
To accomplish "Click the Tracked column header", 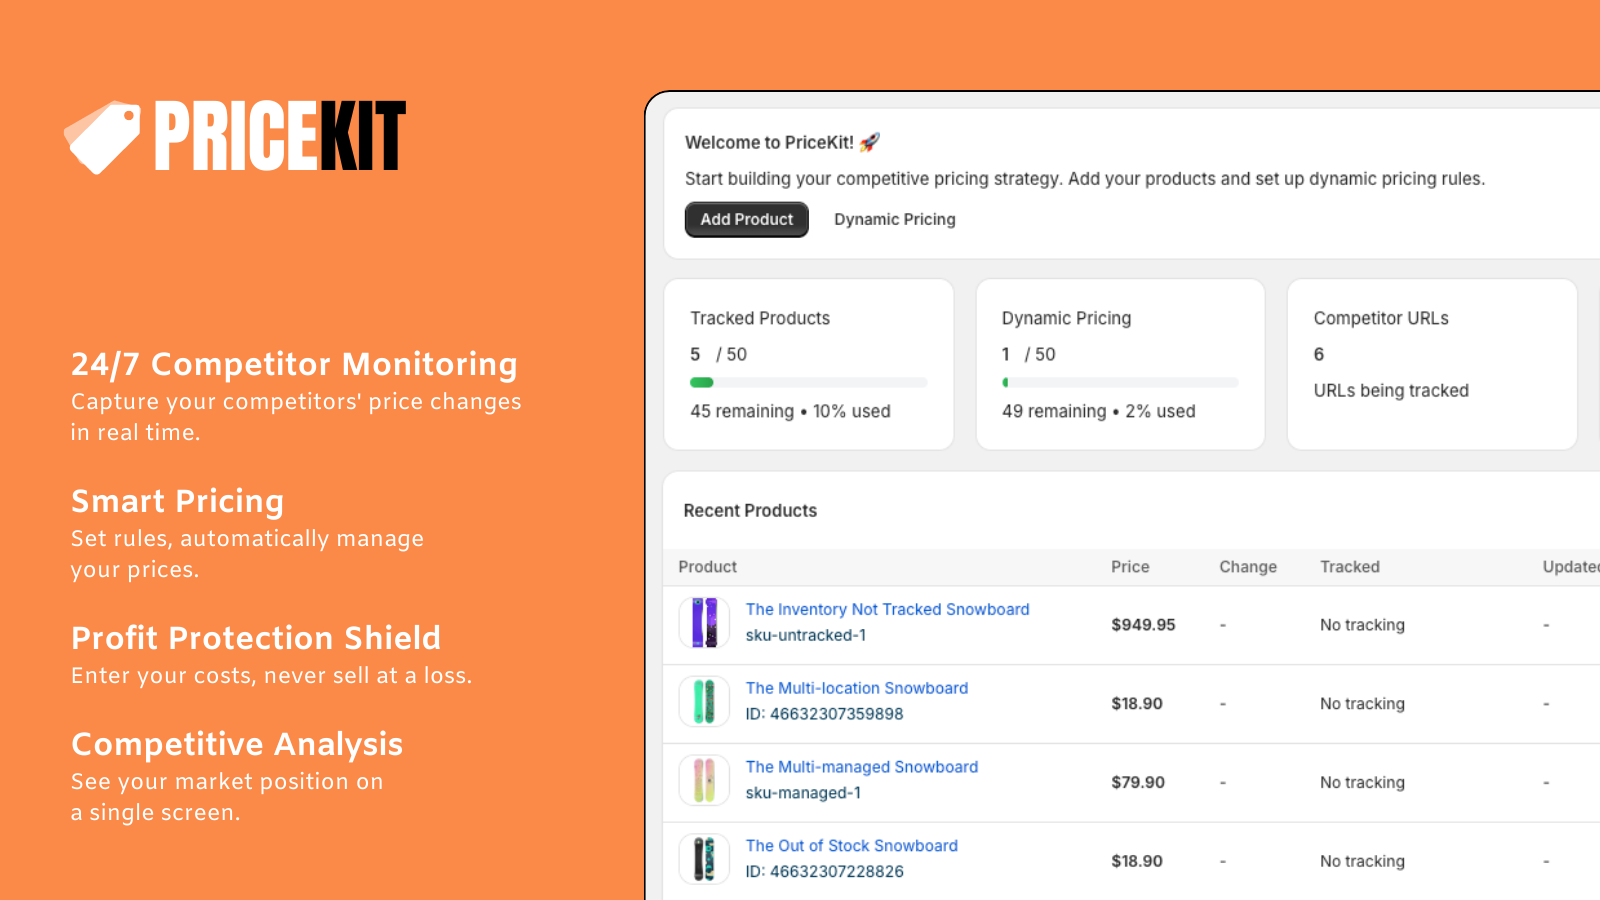I will pos(1349,567).
